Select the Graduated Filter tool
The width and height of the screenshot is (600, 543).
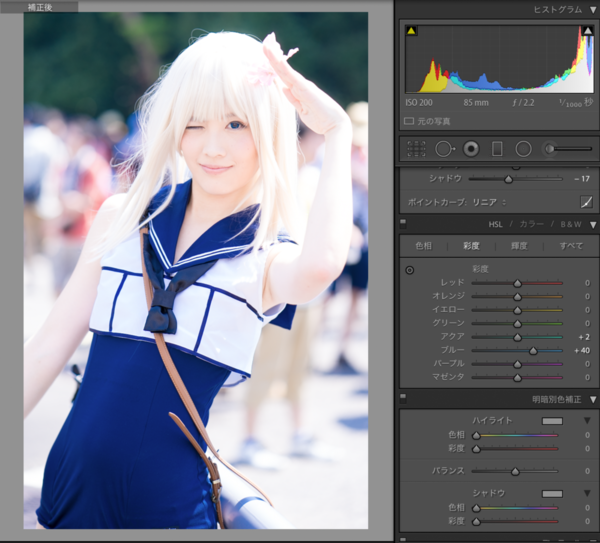tap(497, 149)
